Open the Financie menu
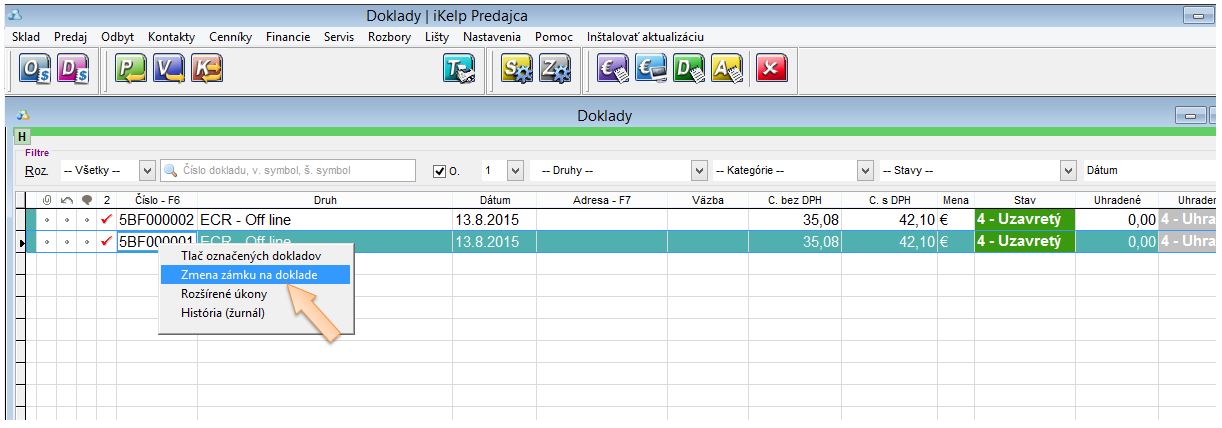This screenshot has width=1222, height=428. (x=288, y=37)
